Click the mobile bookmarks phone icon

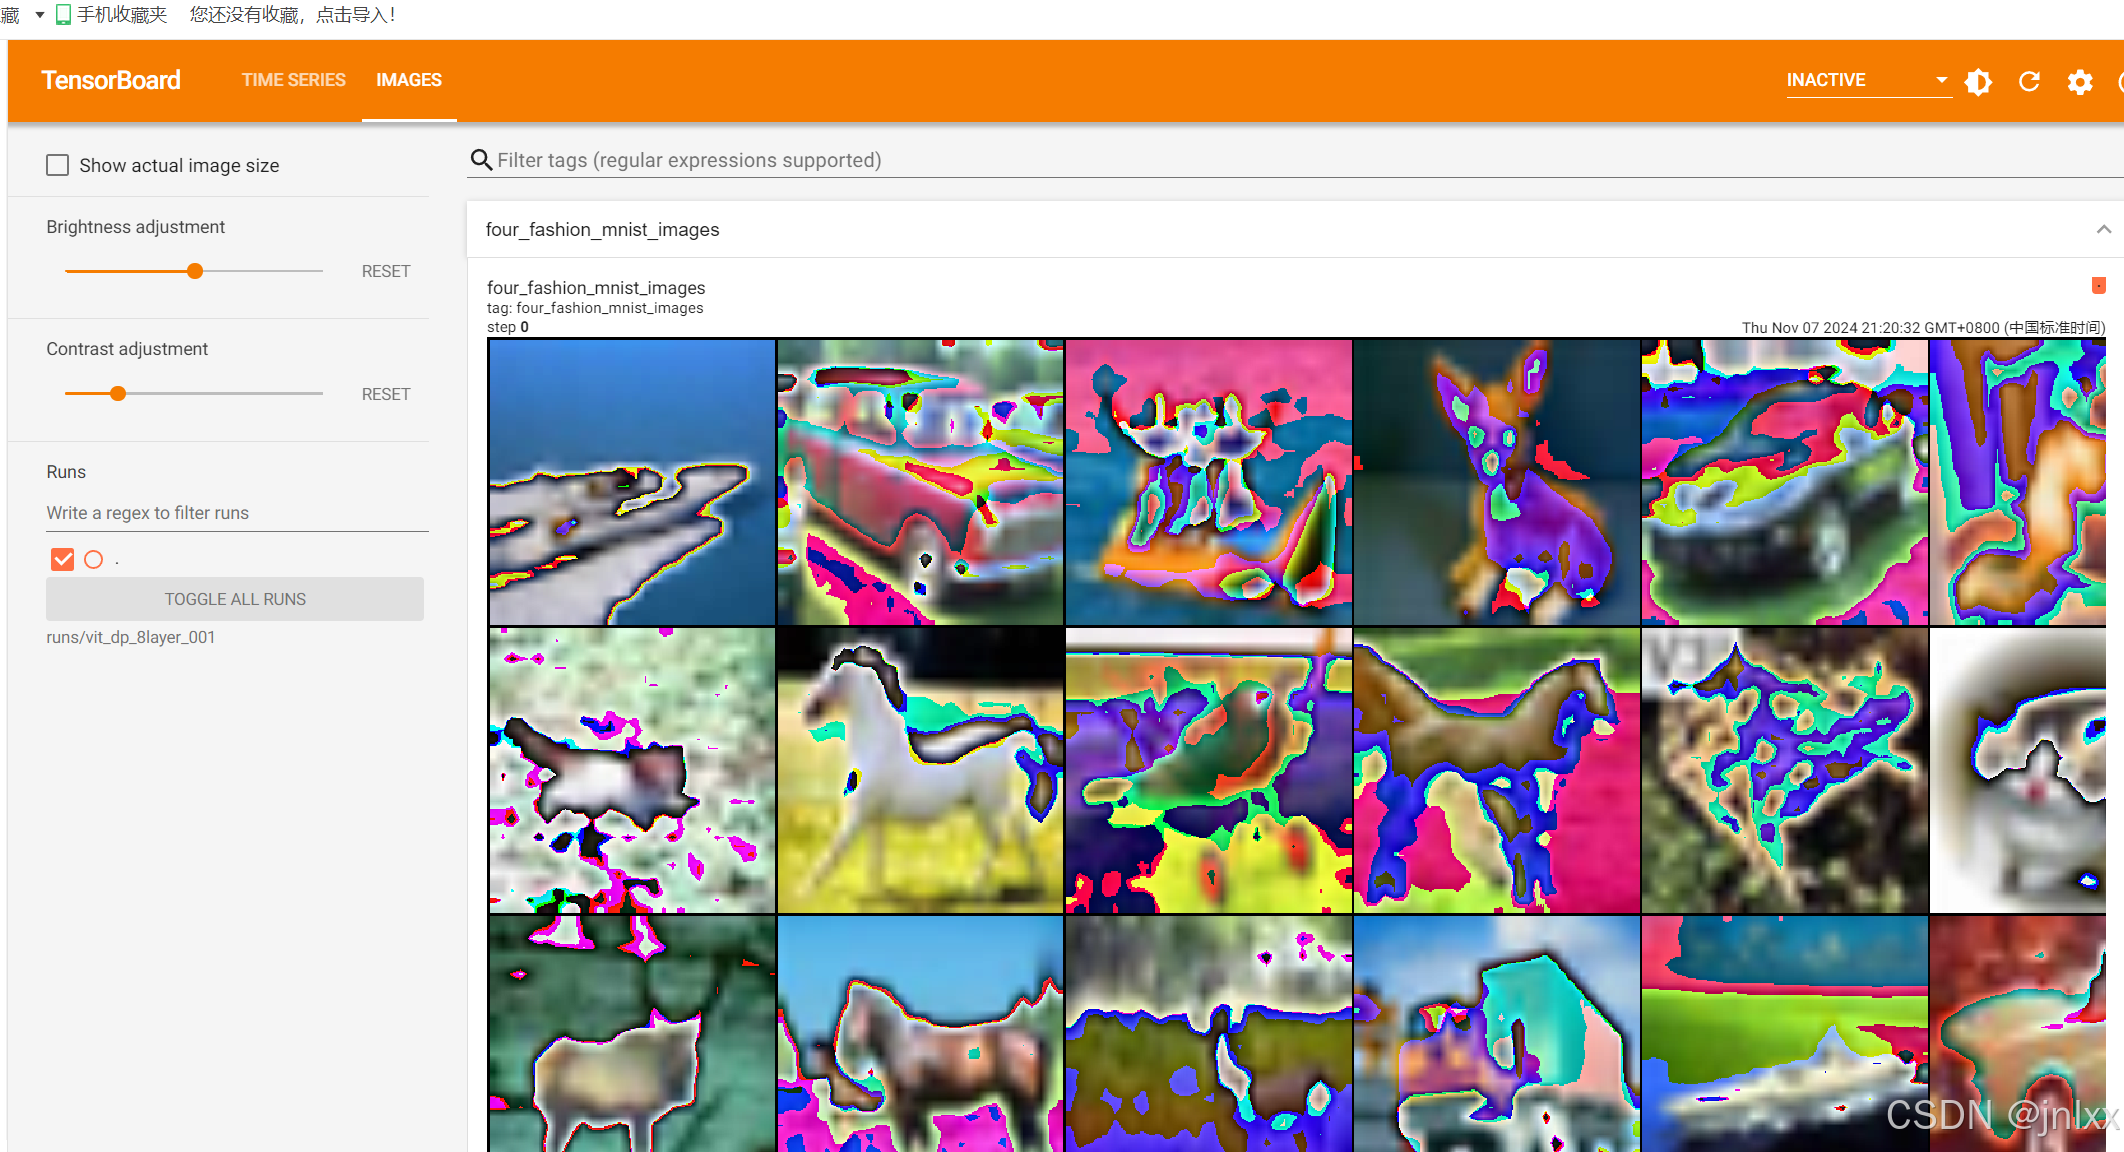pos(63,15)
